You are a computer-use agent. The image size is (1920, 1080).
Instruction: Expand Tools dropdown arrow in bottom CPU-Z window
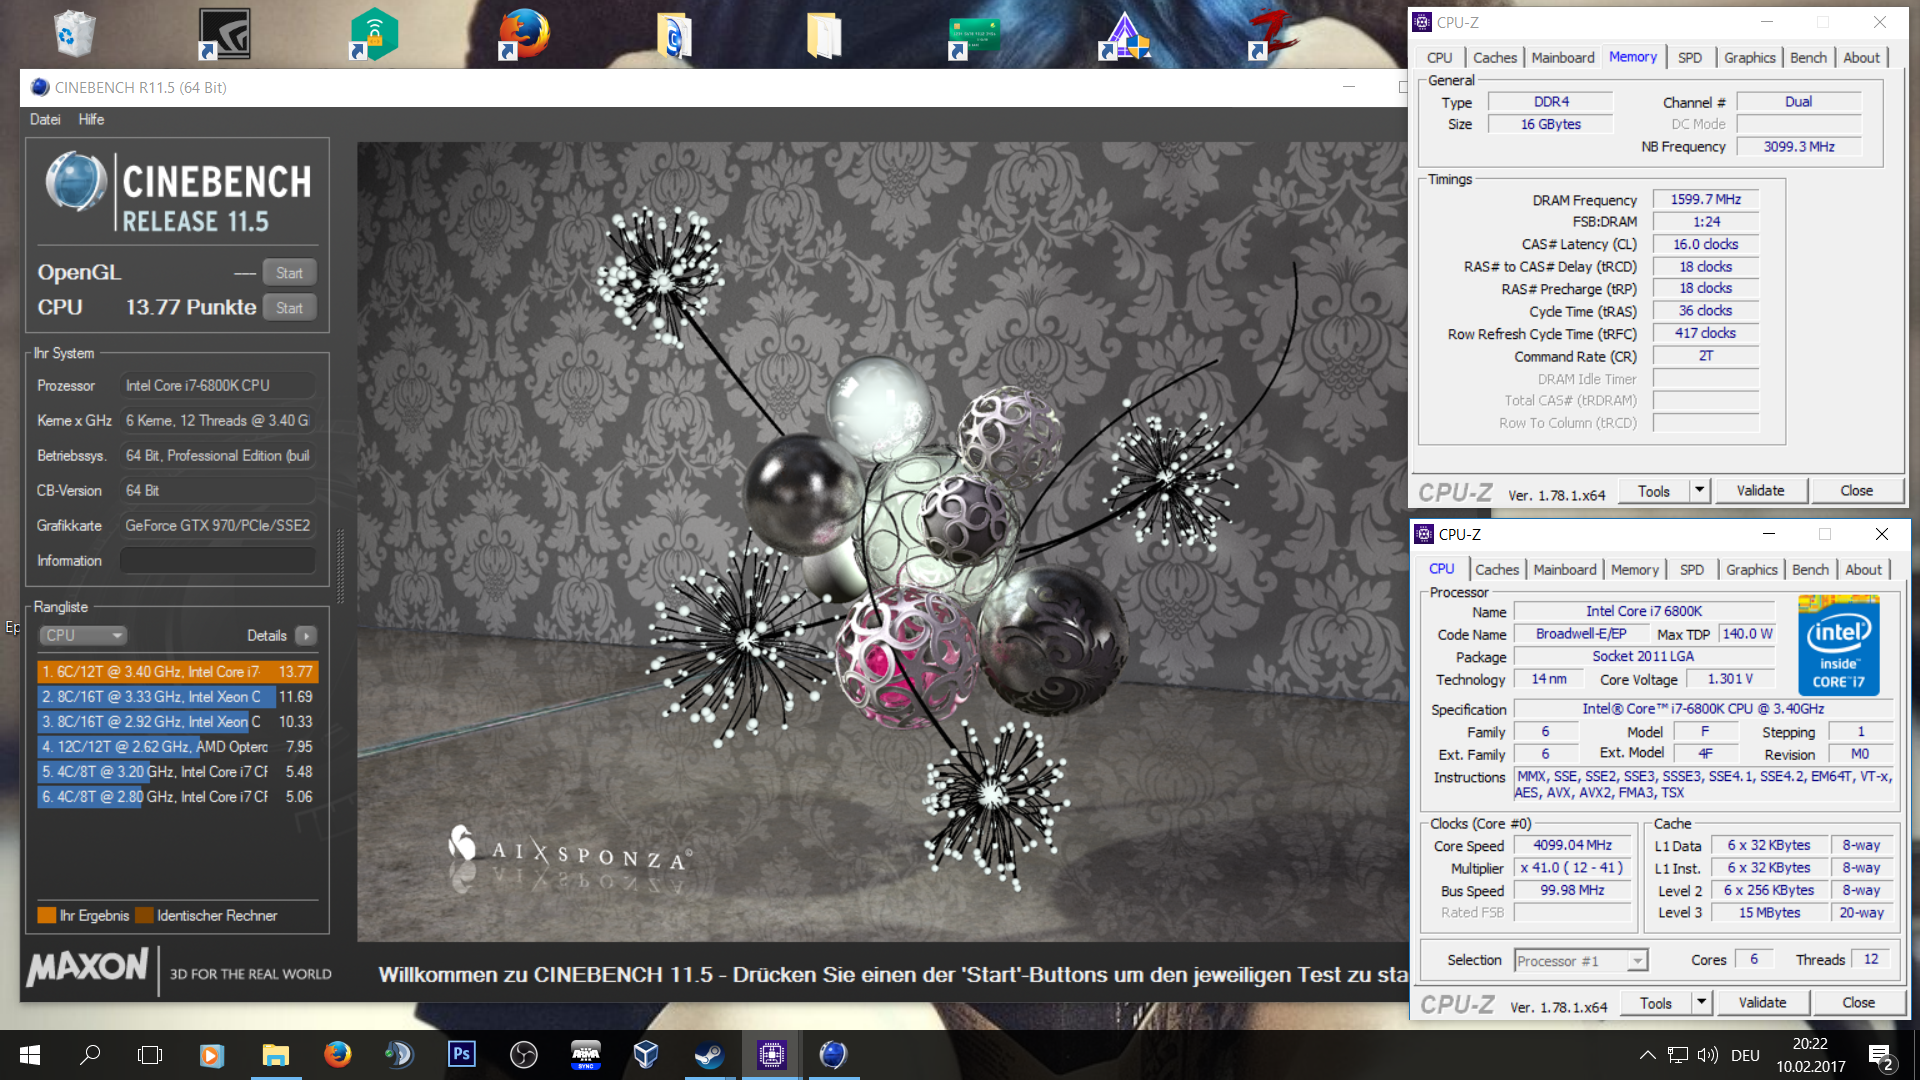coord(1701,1003)
